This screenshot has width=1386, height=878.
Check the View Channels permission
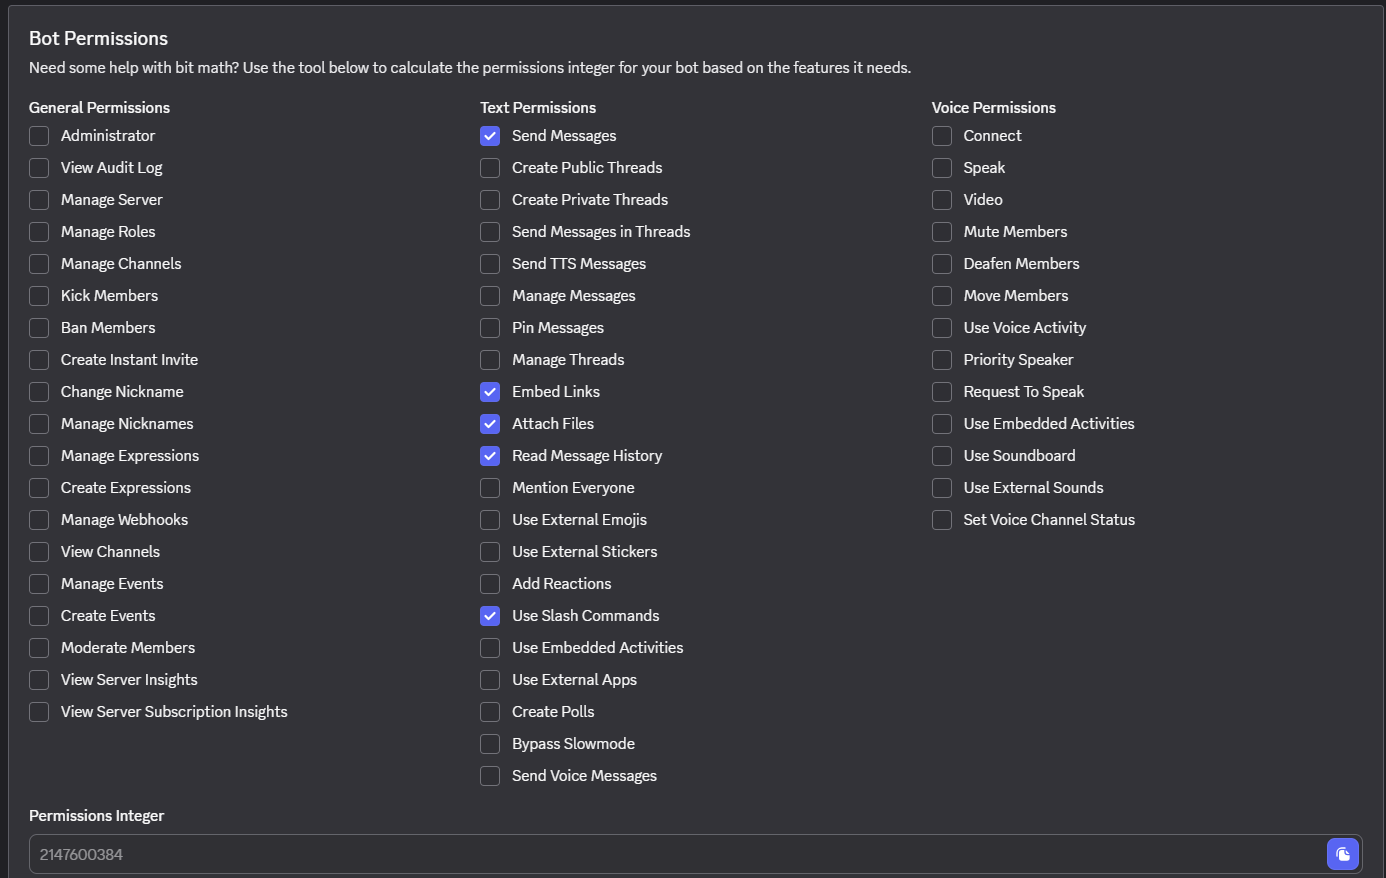pyautogui.click(x=39, y=552)
